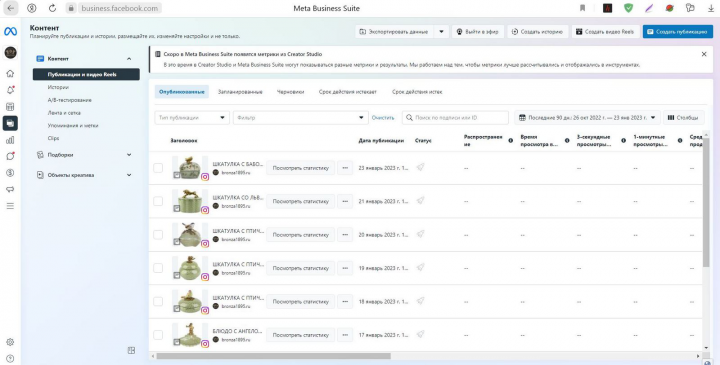Select checkbox for 20 январь 2023 post
This screenshot has height=365, width=720.
pyautogui.click(x=158, y=235)
